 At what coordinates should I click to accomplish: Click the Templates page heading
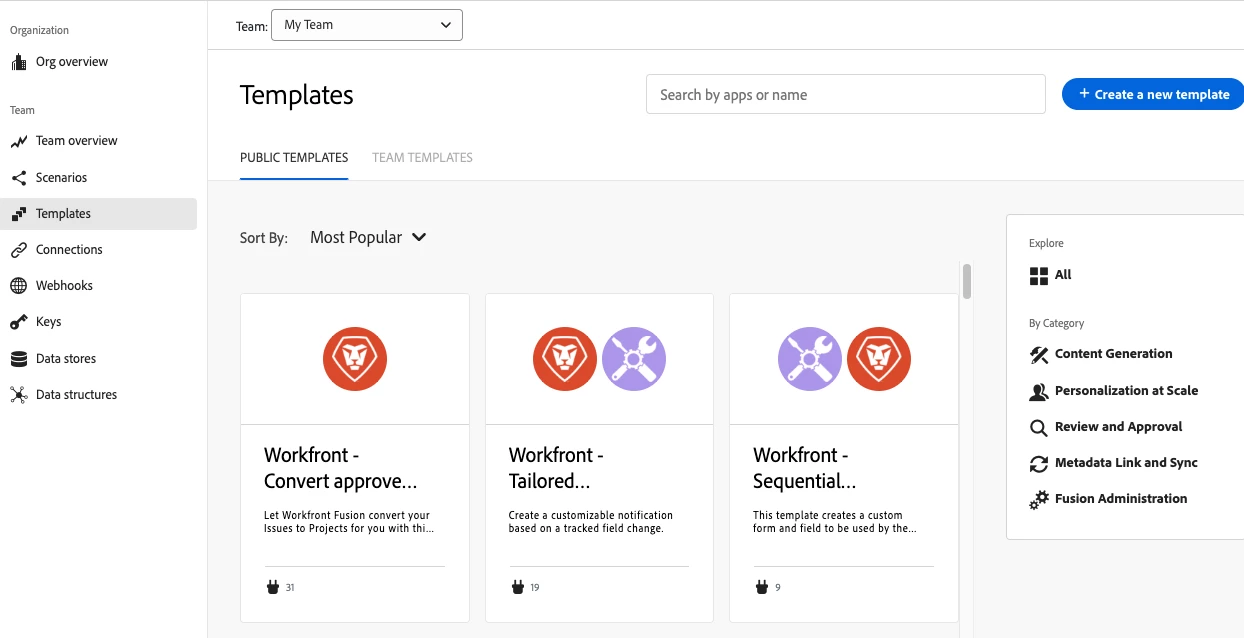297,95
